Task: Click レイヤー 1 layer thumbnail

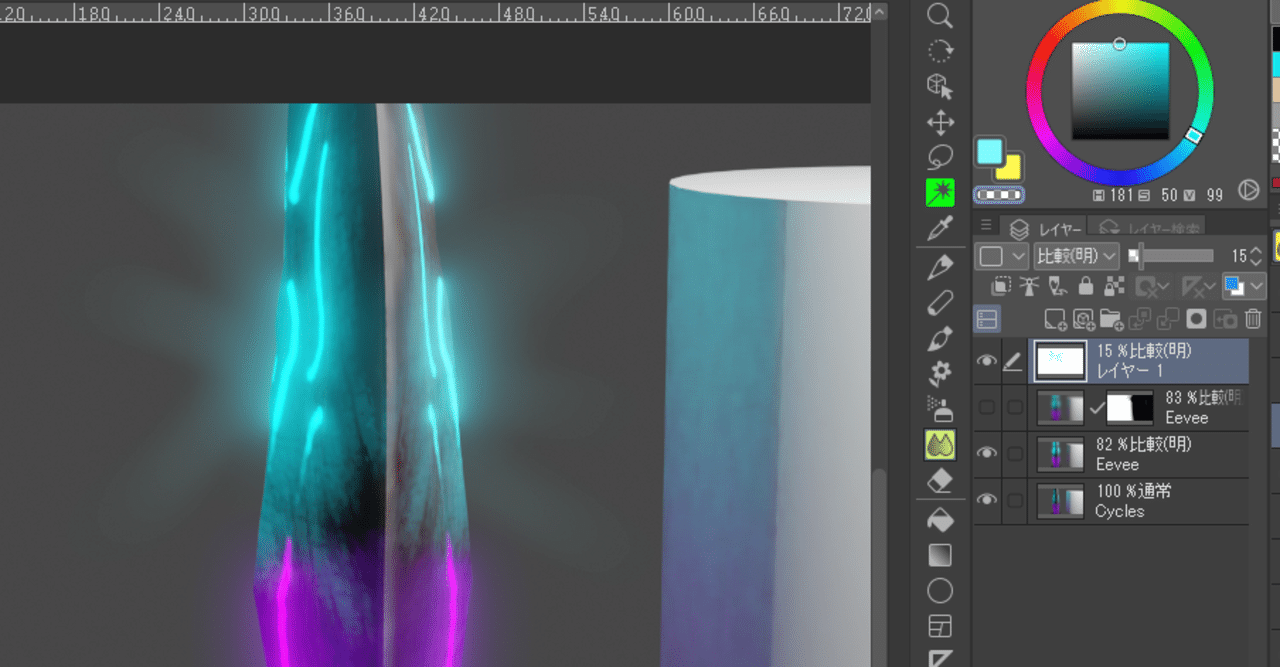Action: pyautogui.click(x=1058, y=361)
